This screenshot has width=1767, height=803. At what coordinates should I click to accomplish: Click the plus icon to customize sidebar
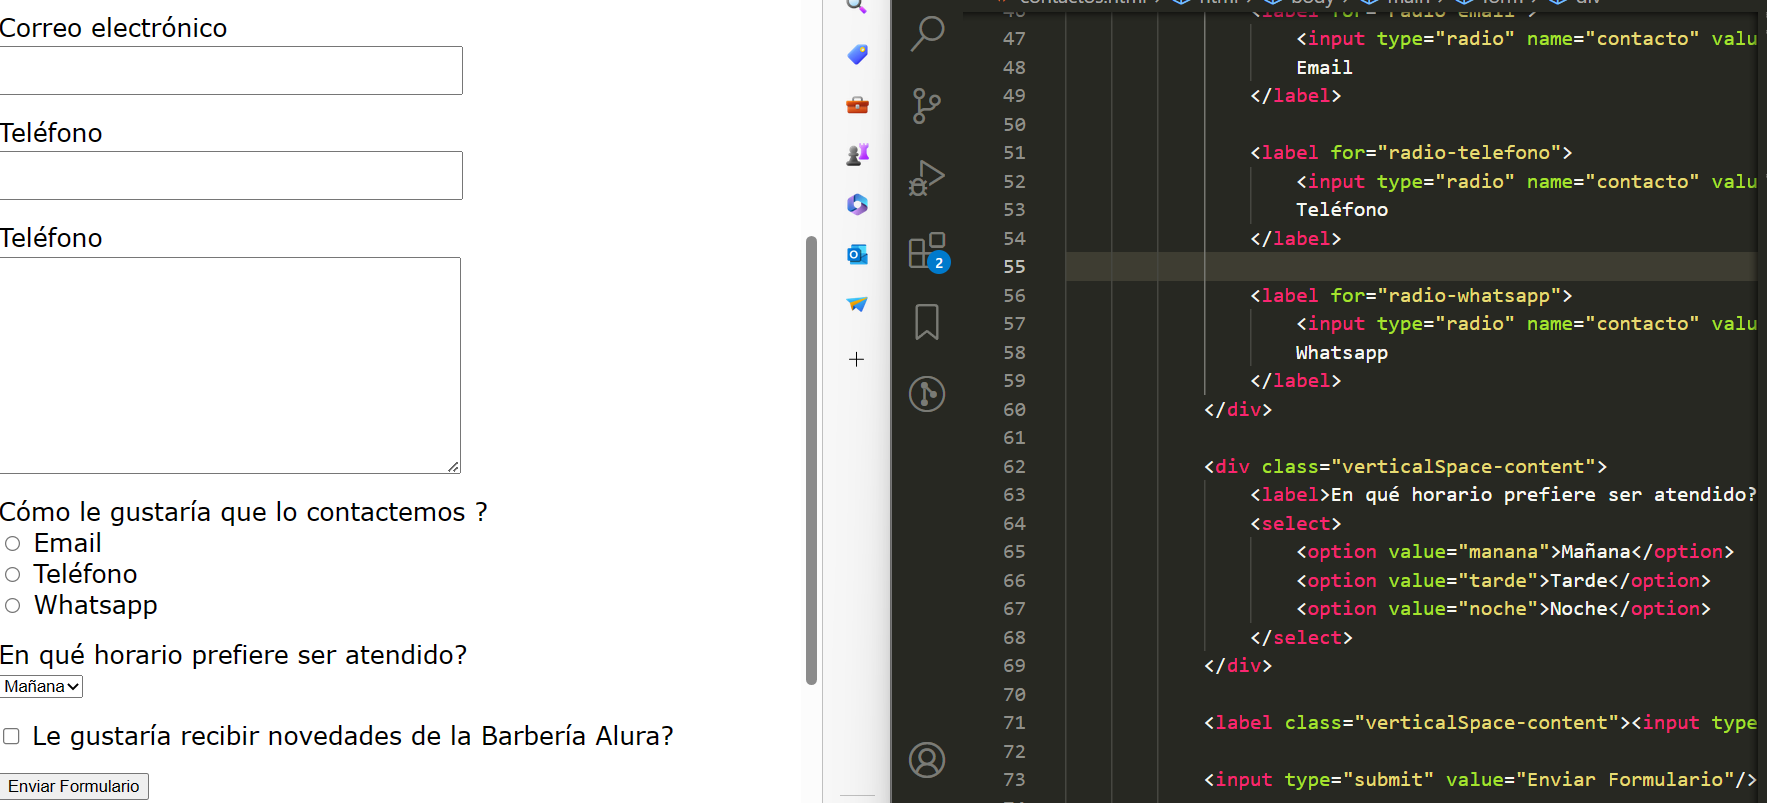coord(856,359)
